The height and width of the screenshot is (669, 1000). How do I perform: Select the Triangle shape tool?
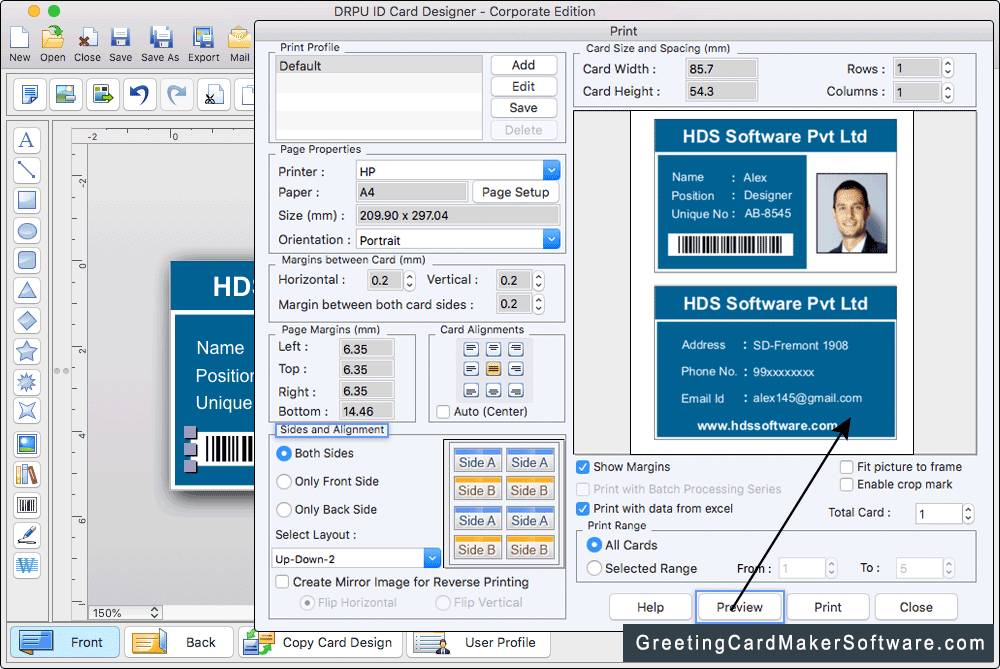pos(27,290)
